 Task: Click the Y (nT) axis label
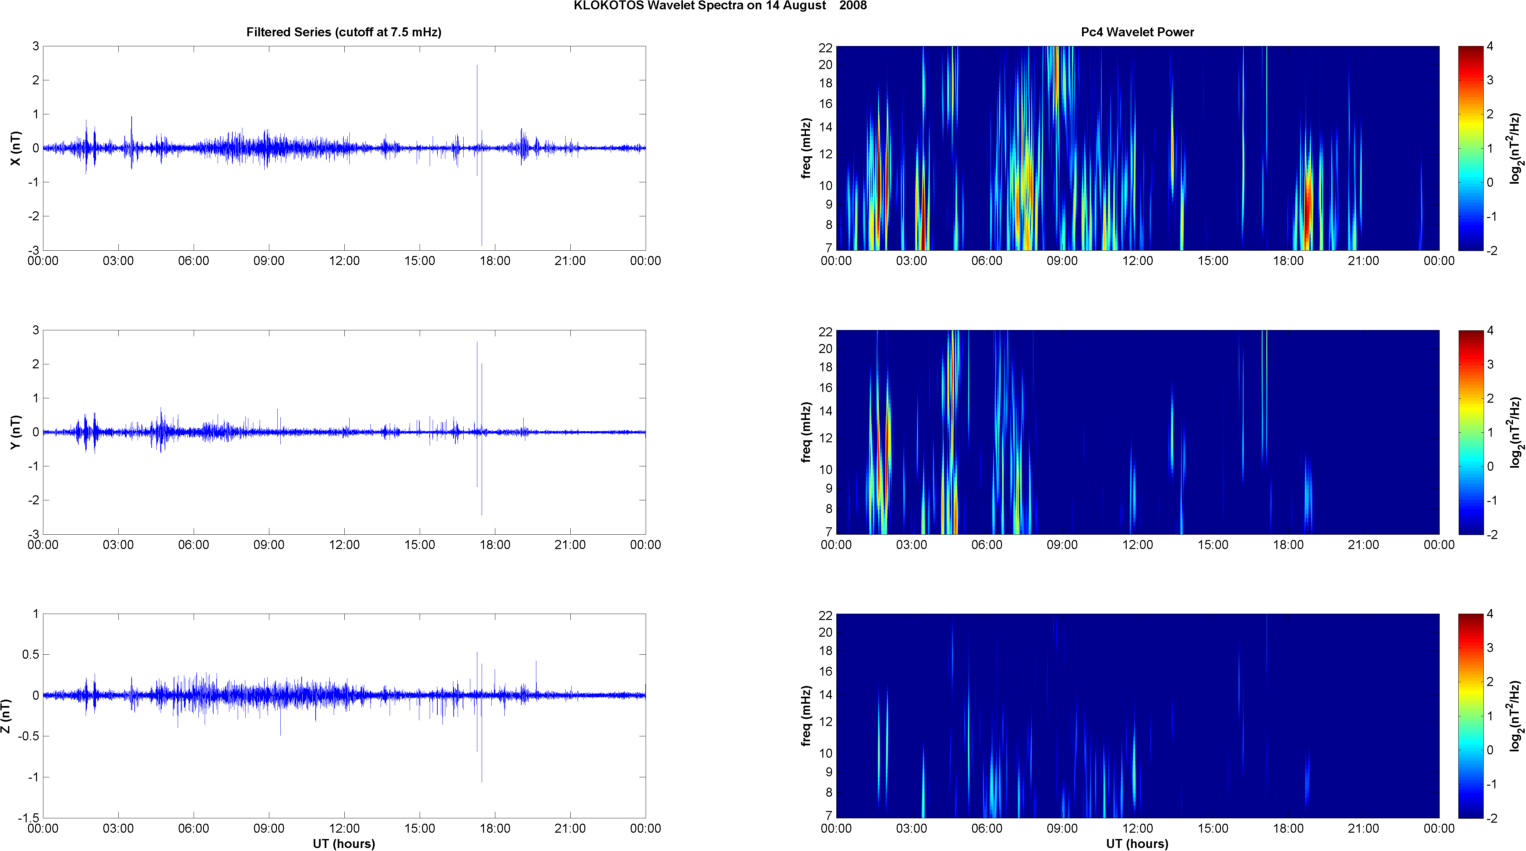(x=15, y=432)
